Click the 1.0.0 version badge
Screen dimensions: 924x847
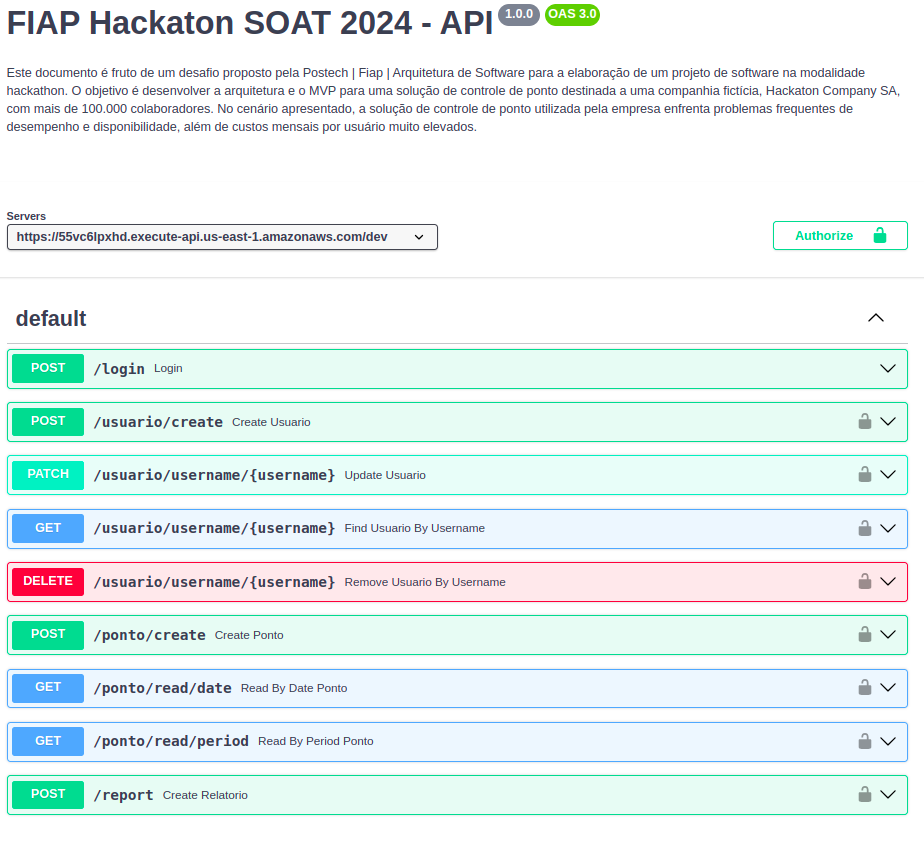pos(519,14)
